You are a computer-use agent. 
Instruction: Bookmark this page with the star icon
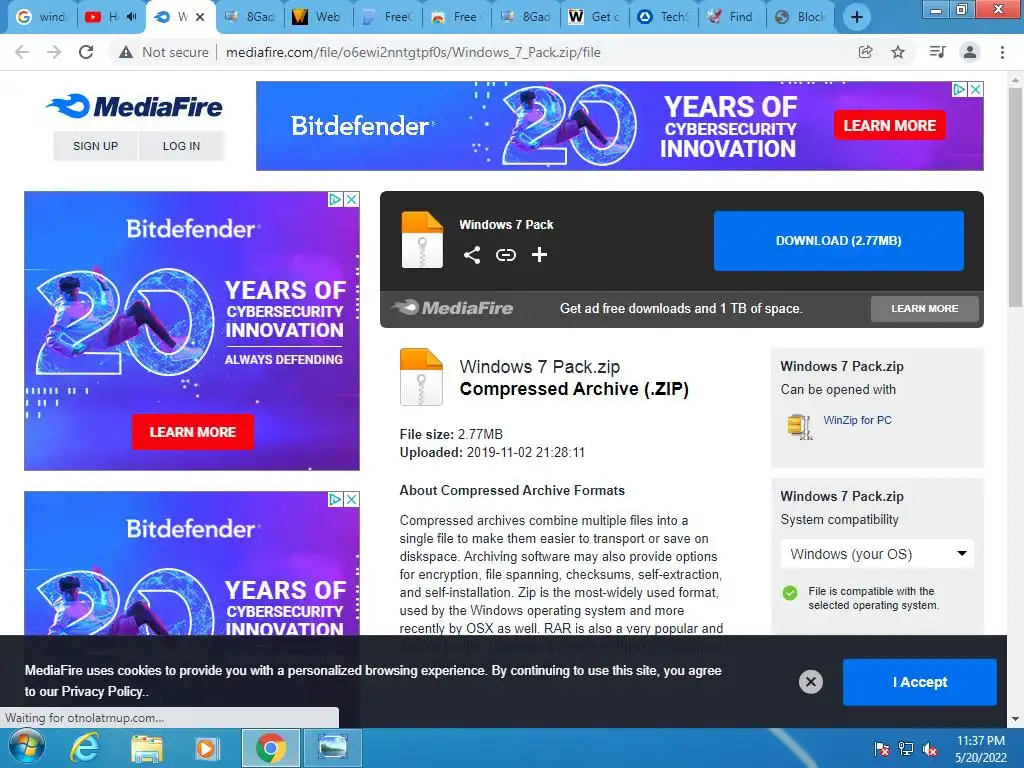pos(898,52)
